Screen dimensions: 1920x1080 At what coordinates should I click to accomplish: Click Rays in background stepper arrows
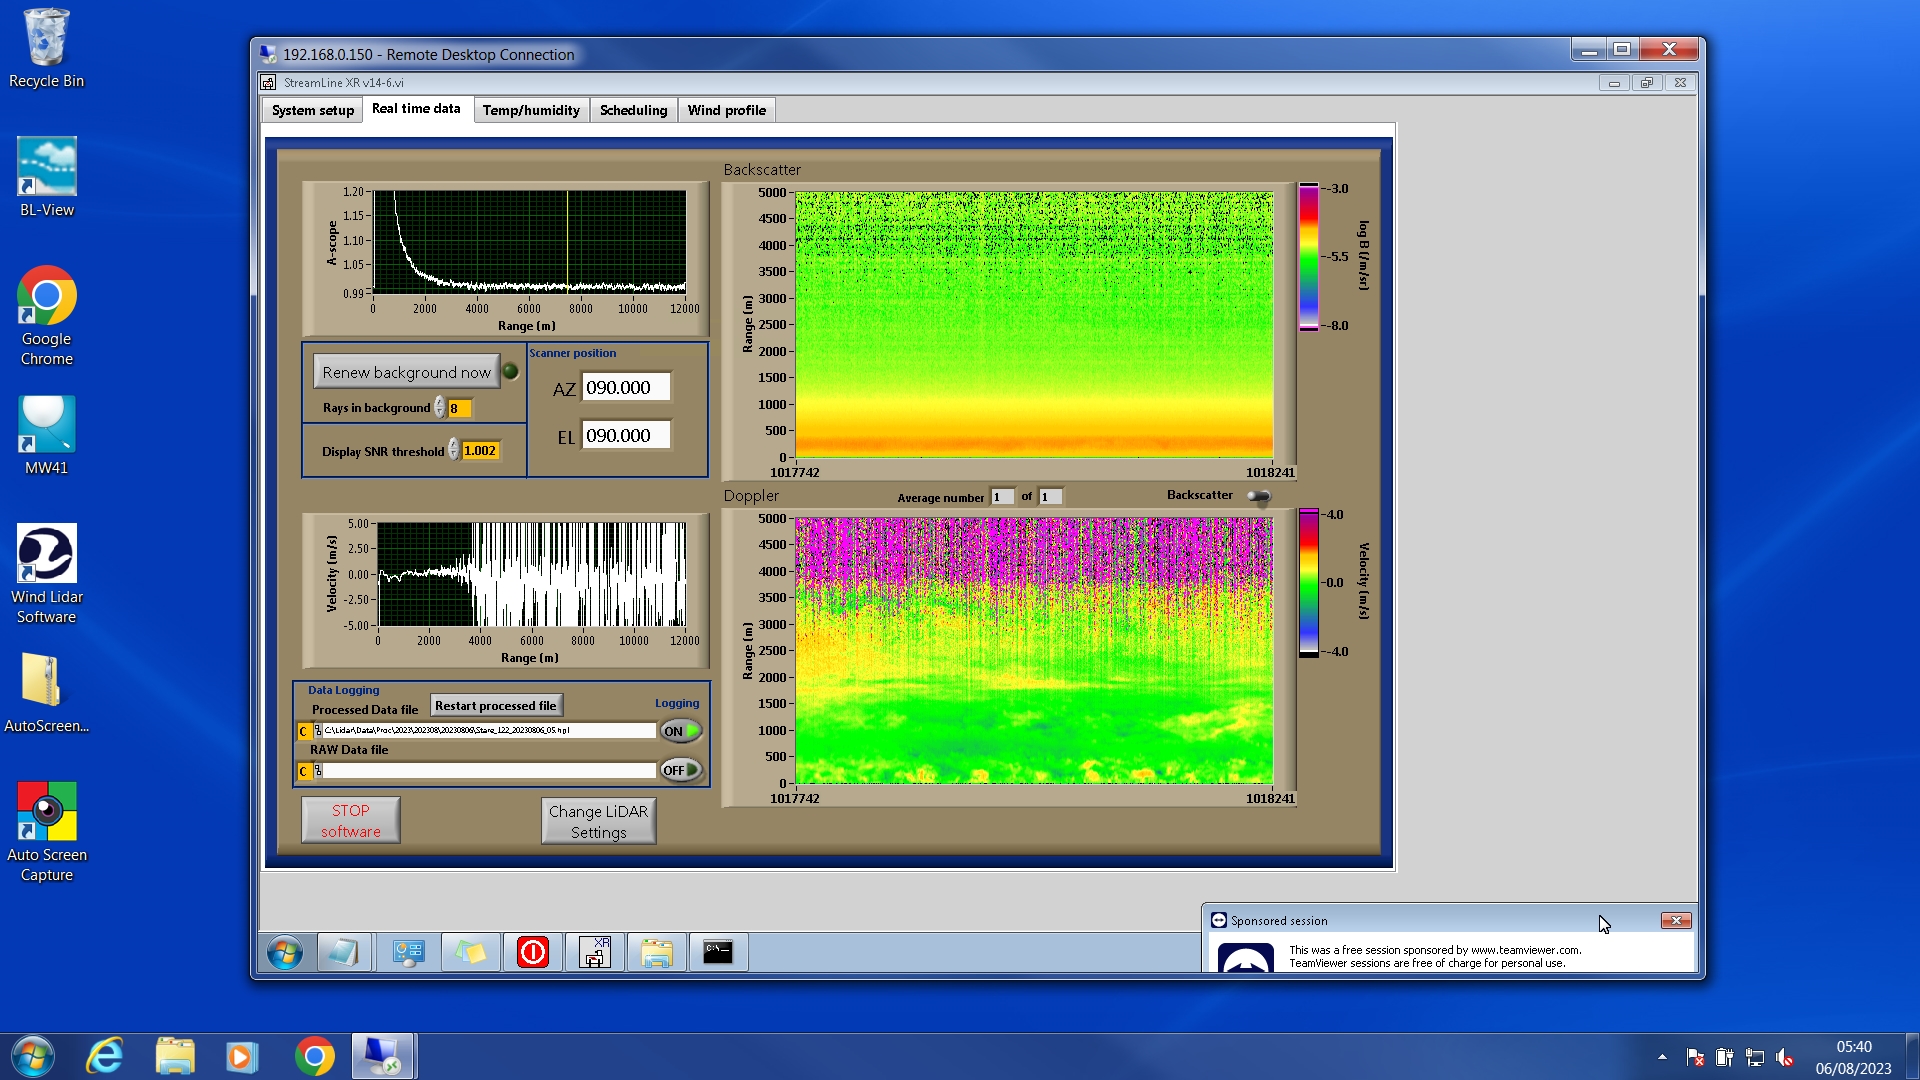(439, 408)
